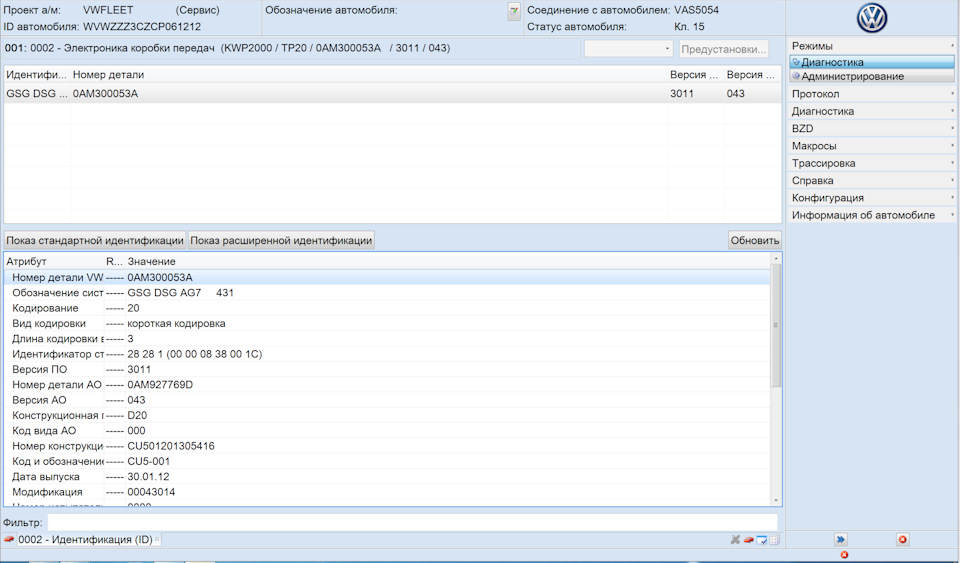The height and width of the screenshot is (563, 960).
Task: Click the scrollbar up arrow in attribute list
Action: [776, 259]
